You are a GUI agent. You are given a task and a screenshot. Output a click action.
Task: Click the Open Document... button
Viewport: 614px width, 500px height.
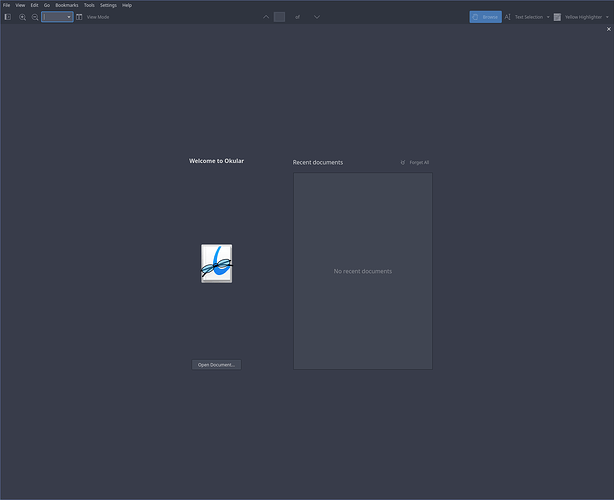[x=216, y=365]
